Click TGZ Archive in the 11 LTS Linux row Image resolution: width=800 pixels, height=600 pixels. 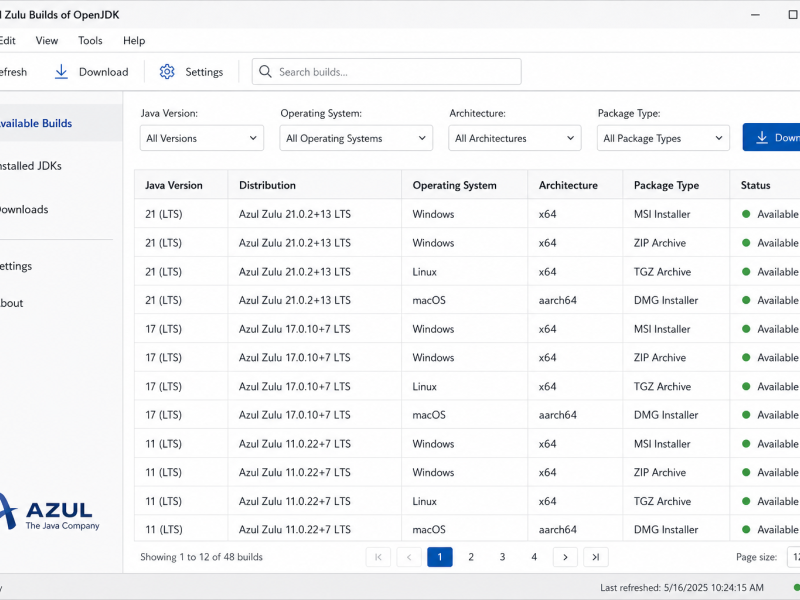(662, 502)
